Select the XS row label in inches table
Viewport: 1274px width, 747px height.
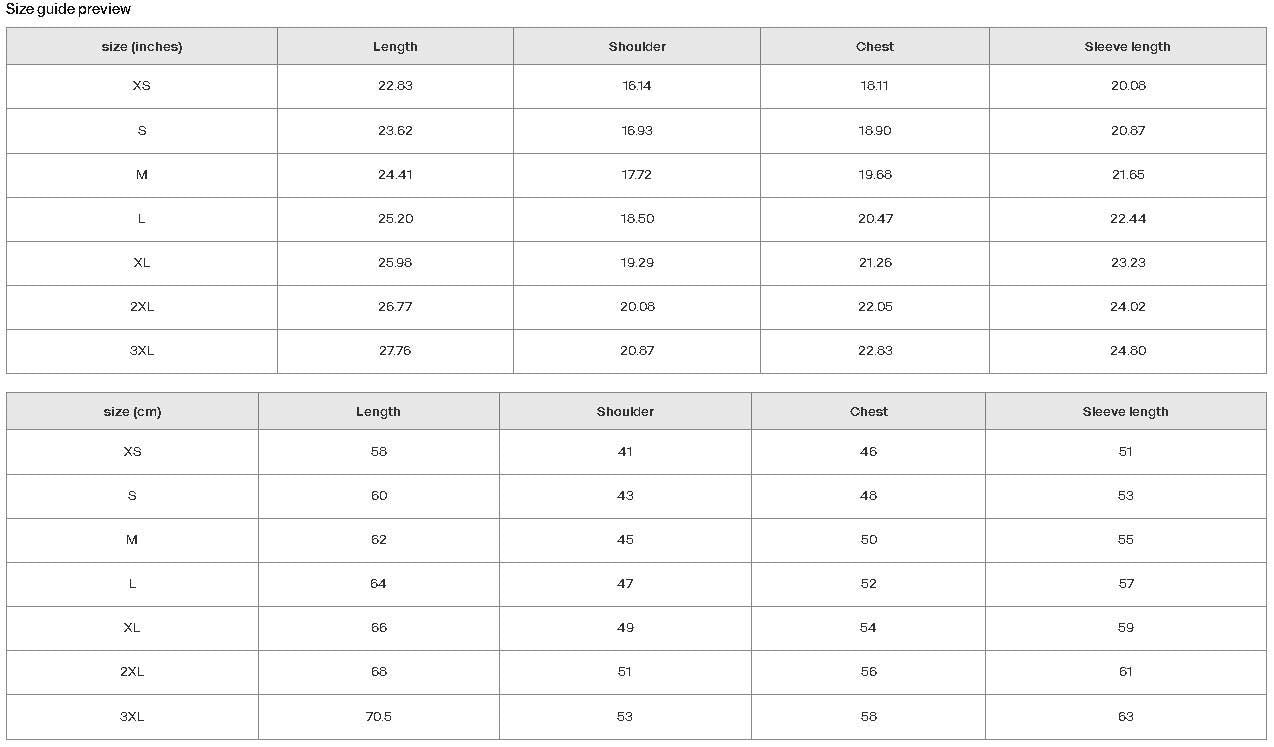tap(142, 86)
